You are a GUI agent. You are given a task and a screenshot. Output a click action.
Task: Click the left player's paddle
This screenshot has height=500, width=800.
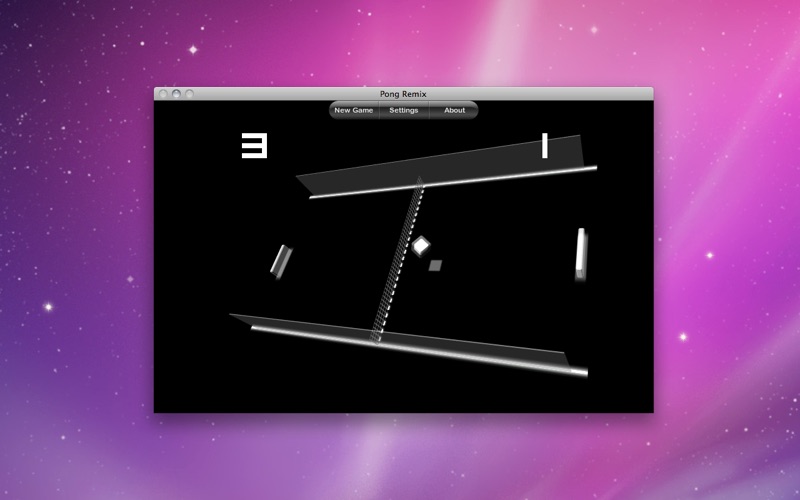point(281,262)
